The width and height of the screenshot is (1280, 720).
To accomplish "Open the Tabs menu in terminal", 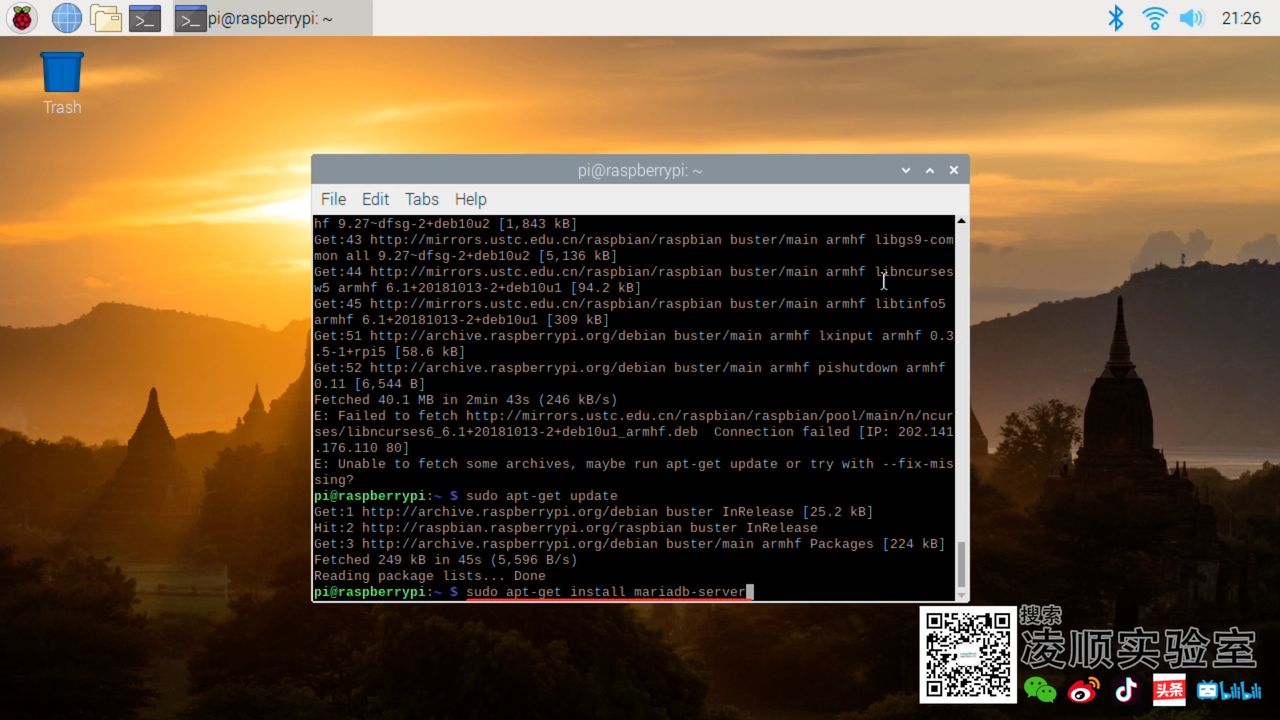I will point(421,199).
